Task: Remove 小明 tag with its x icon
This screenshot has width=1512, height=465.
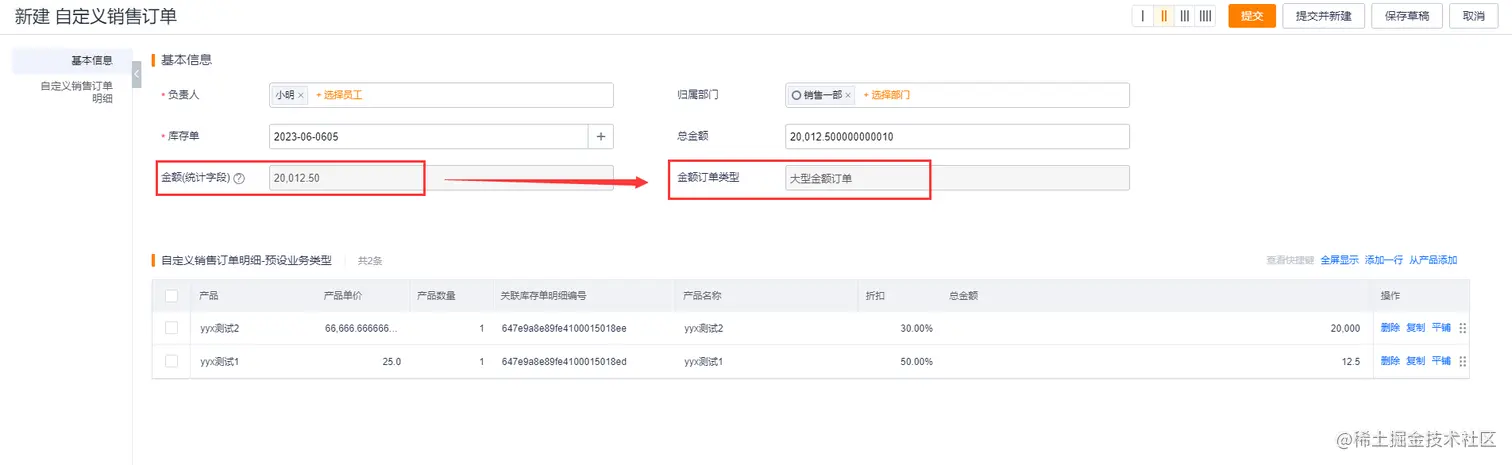Action: pos(300,95)
